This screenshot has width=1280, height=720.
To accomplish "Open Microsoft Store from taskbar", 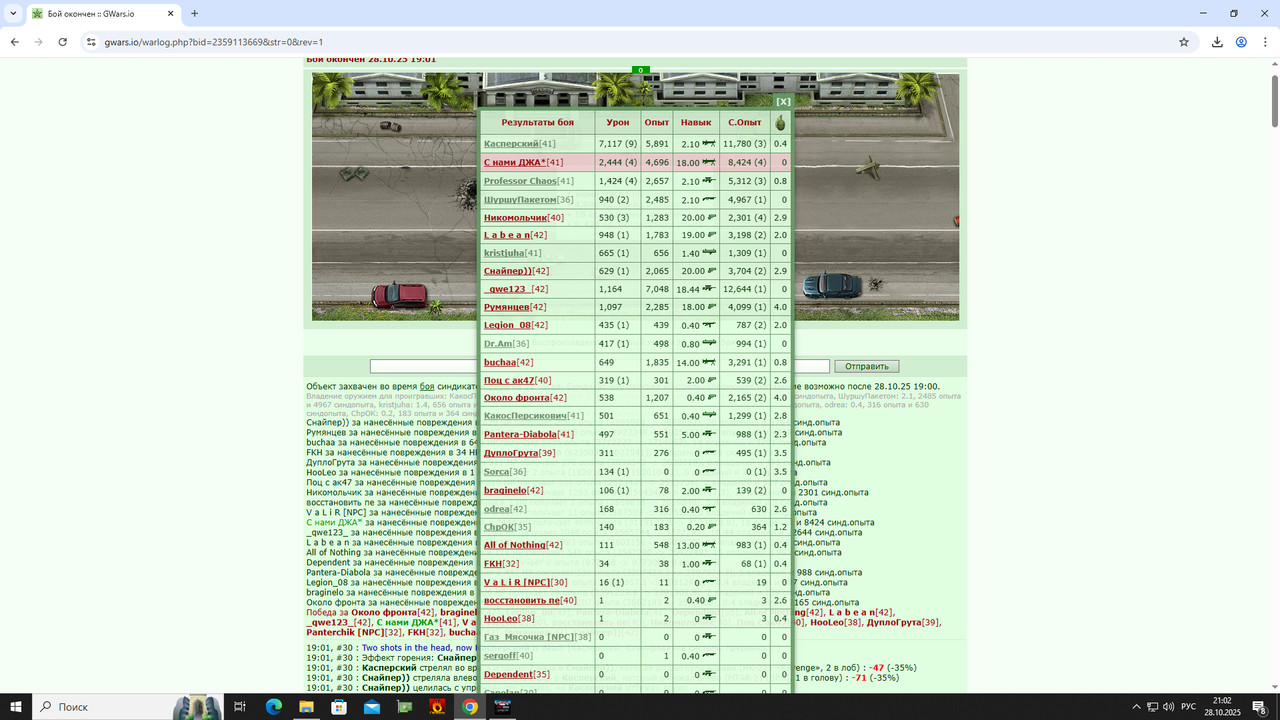I will 339,707.
